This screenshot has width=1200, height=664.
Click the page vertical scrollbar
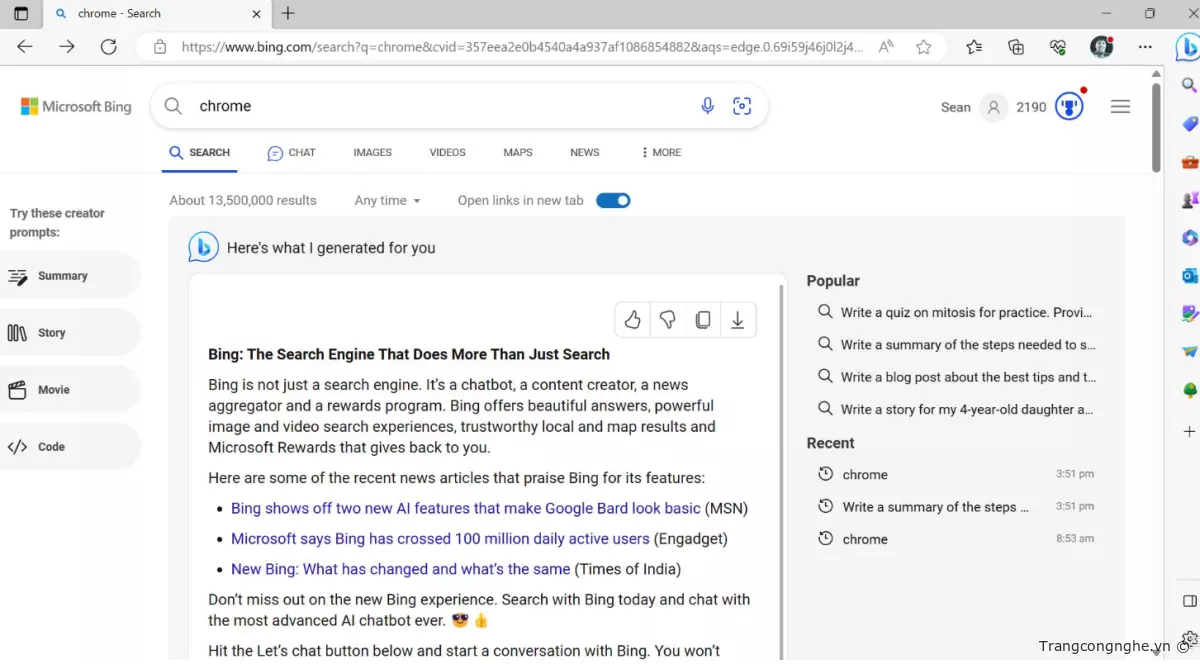[1156, 130]
